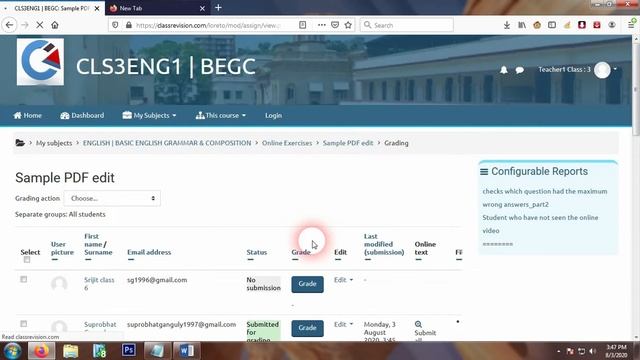Screen dimensions: 640x360
Task: Collapse the Email address column
Action: pos(131,260)
